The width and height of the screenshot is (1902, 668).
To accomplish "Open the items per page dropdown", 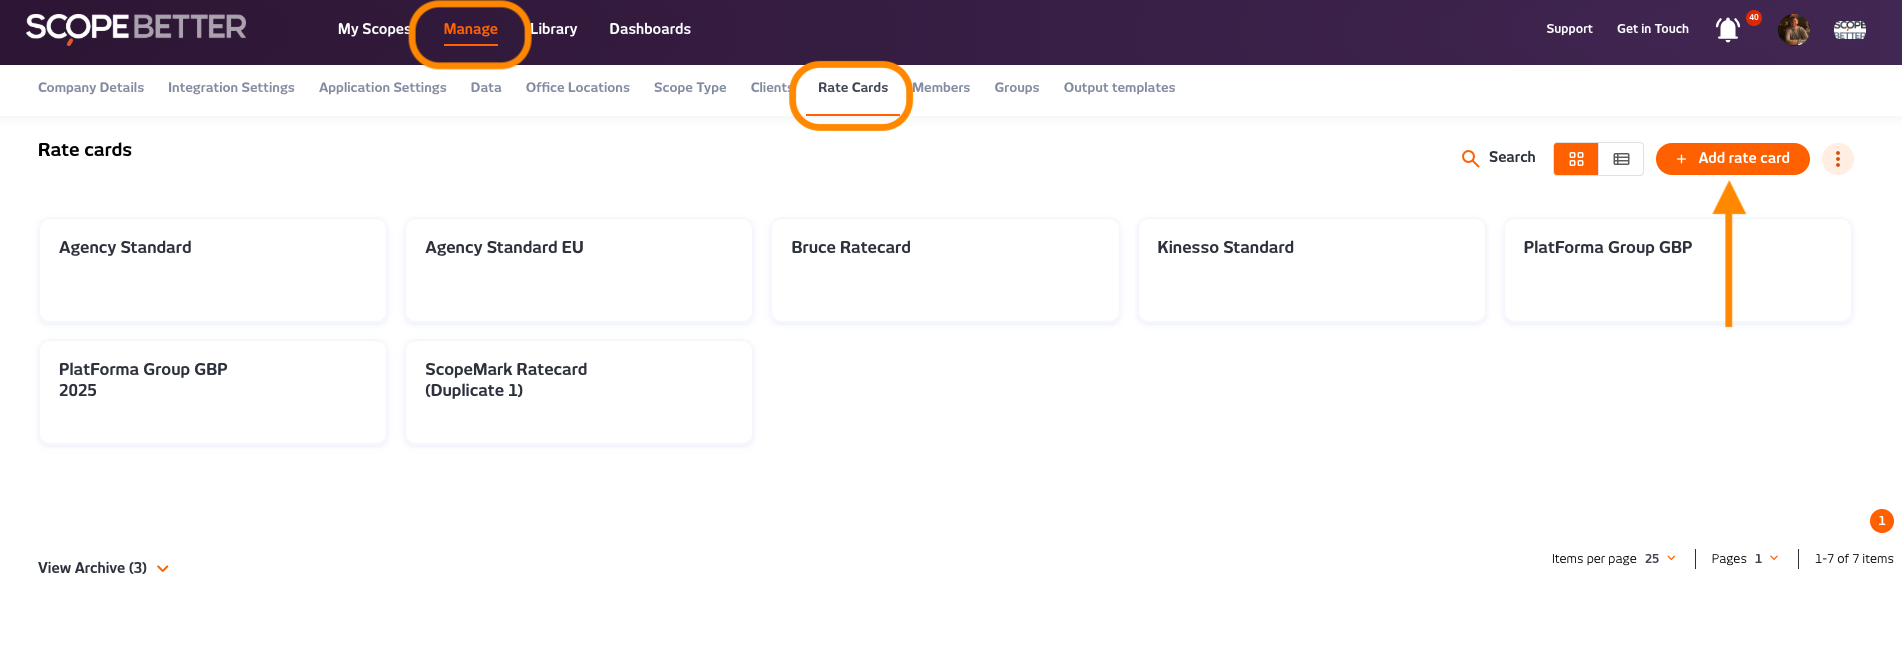I will tap(1661, 559).
